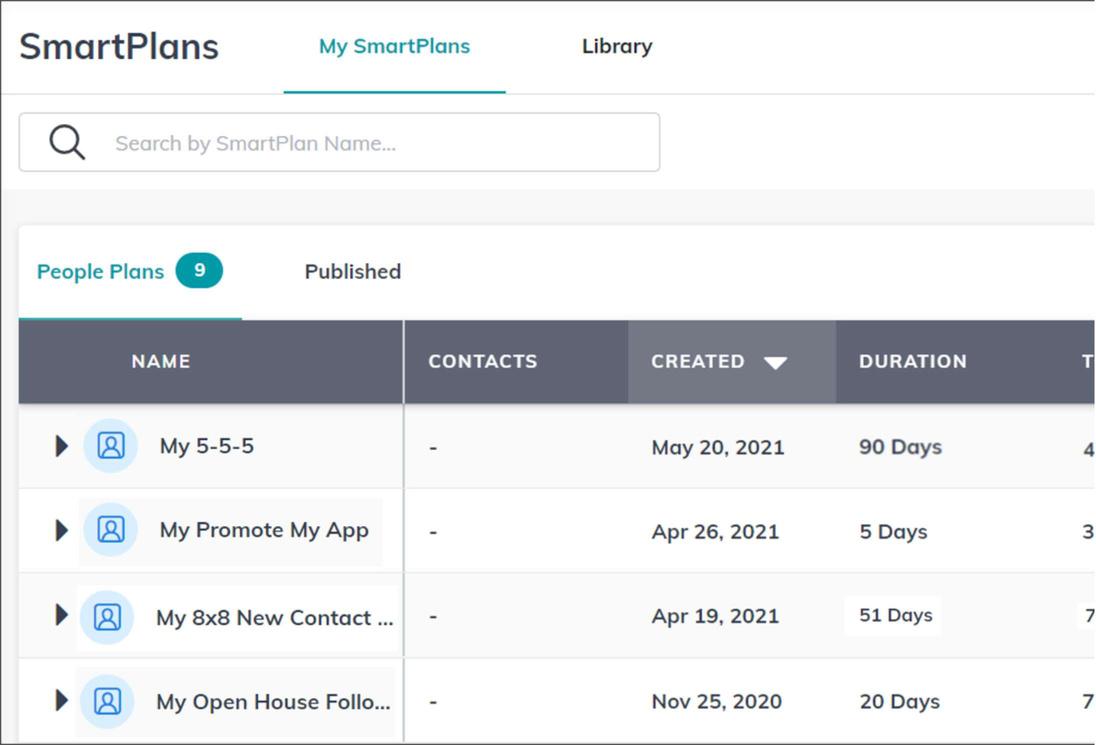Click the My Open House Follow plan icon

107,701
